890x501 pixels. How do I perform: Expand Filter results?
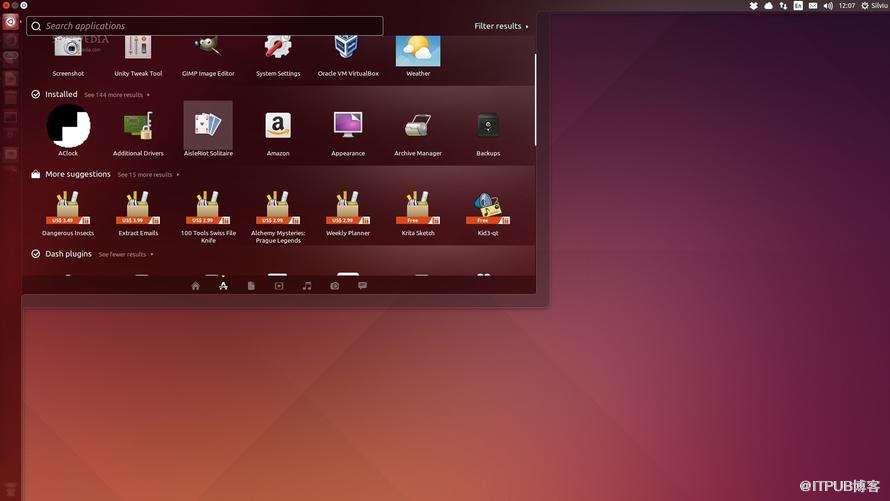(501, 26)
